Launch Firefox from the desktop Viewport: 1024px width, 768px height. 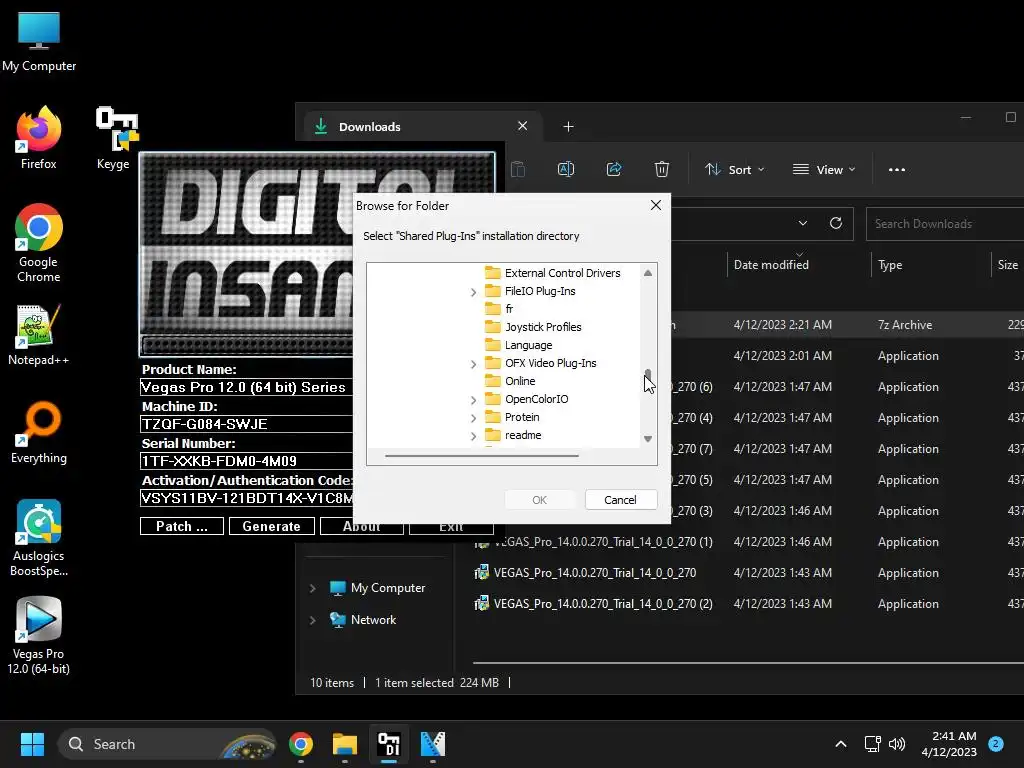point(39,138)
